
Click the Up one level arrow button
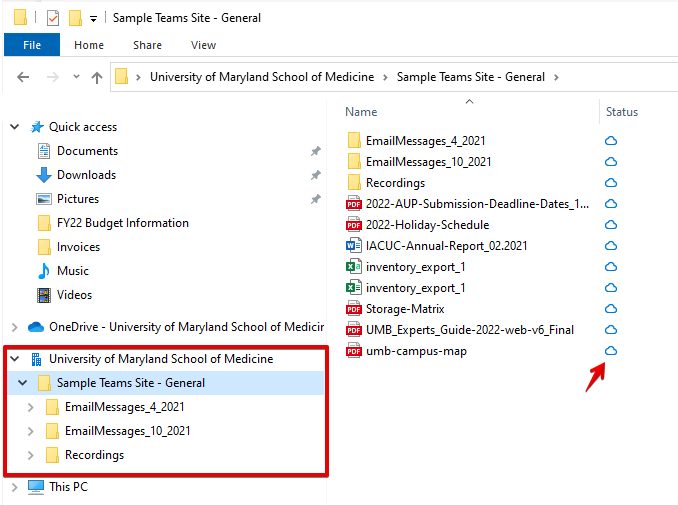tap(97, 77)
